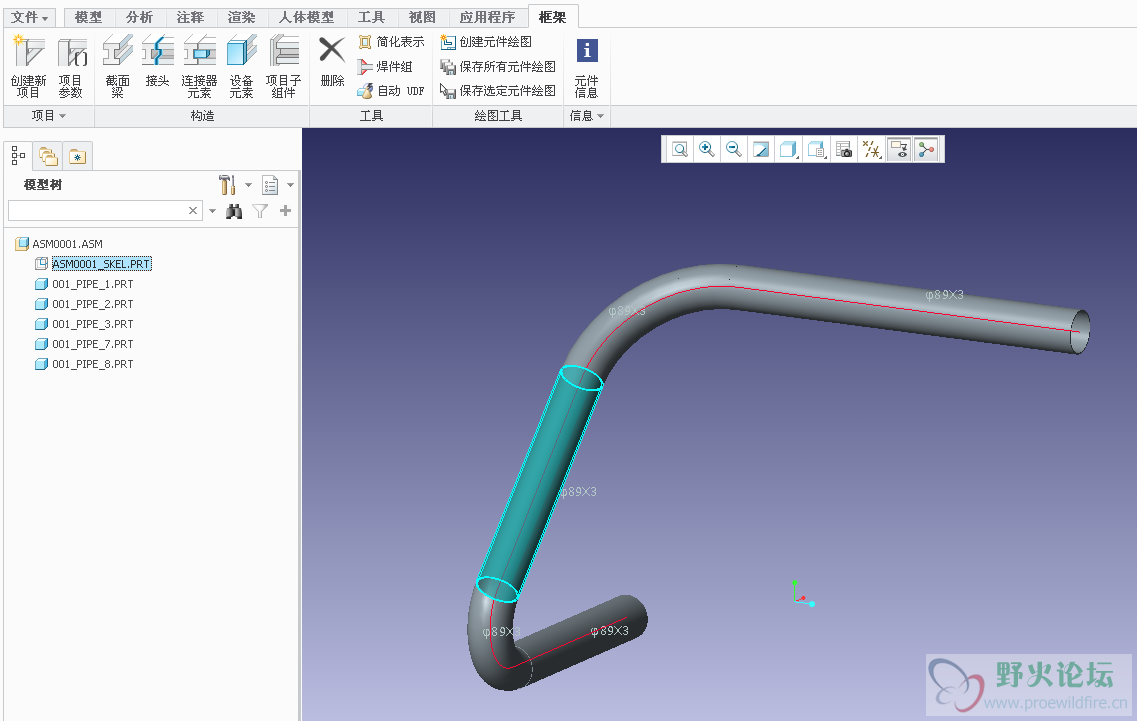Switch to the Render (渲染) ribbon tab
Viewport: 1137px width, 721px height.
tap(241, 17)
